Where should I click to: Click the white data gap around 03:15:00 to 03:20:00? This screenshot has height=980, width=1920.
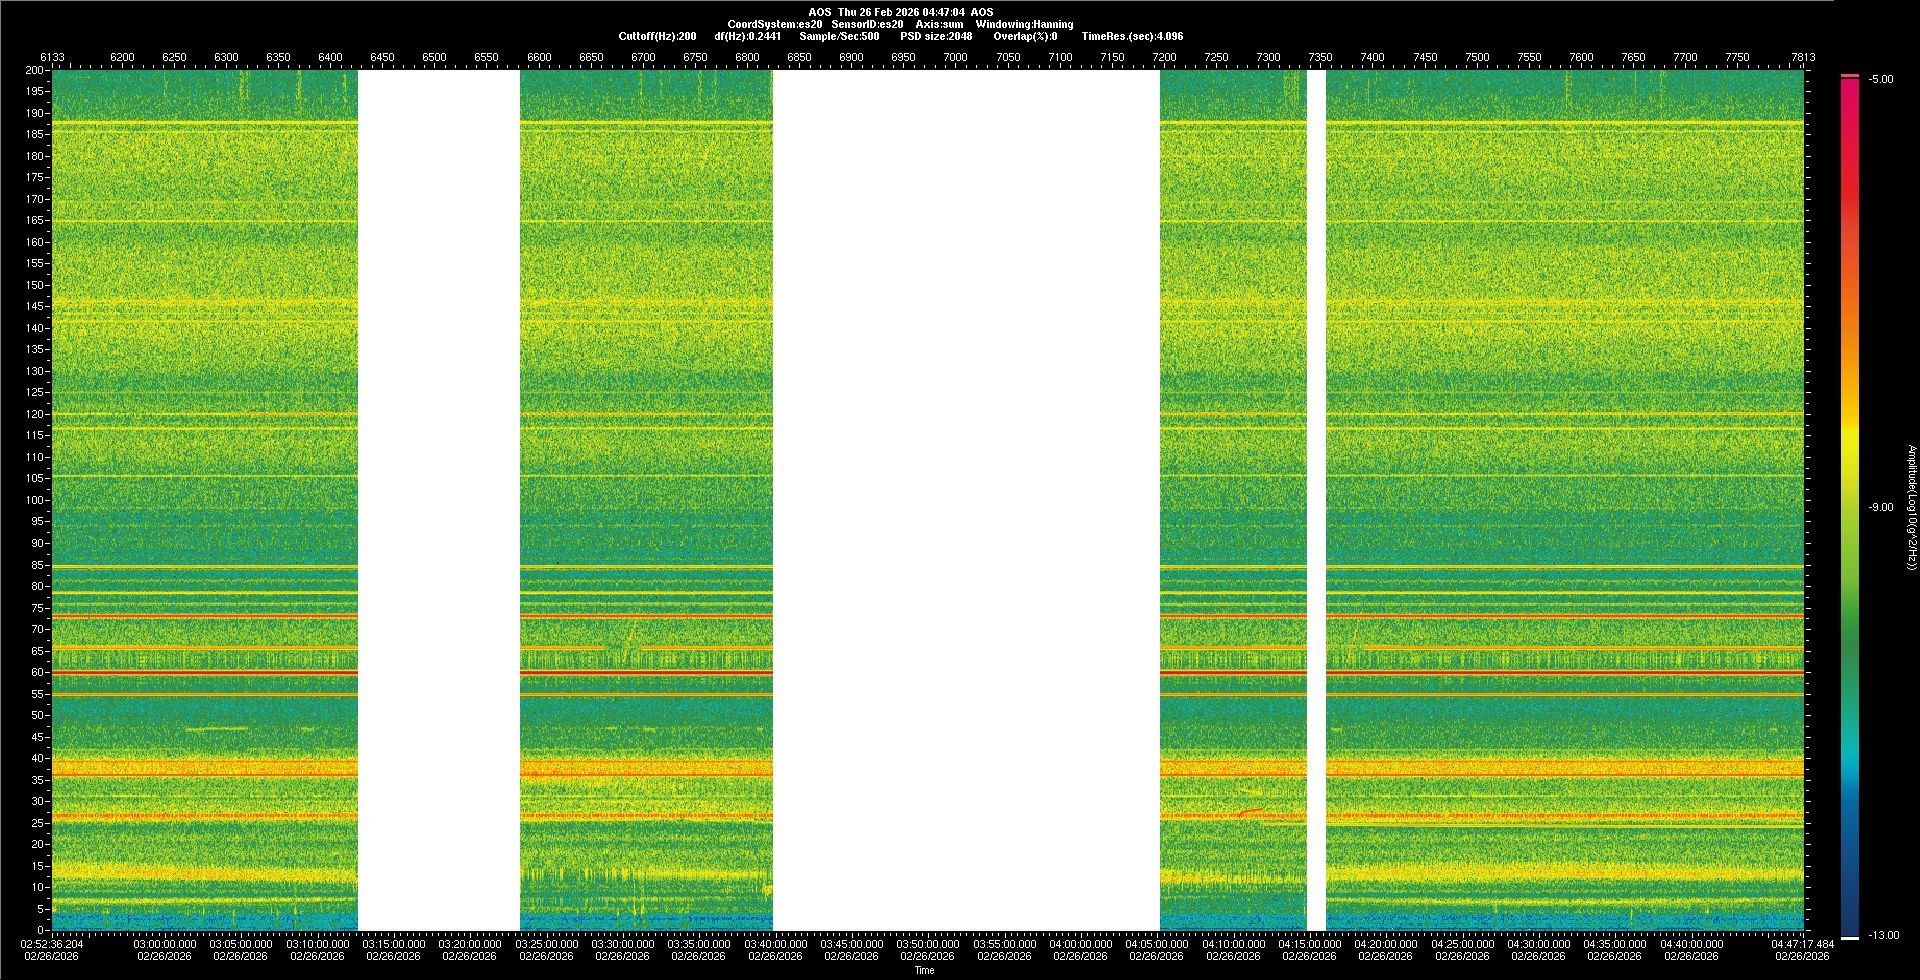(439, 500)
